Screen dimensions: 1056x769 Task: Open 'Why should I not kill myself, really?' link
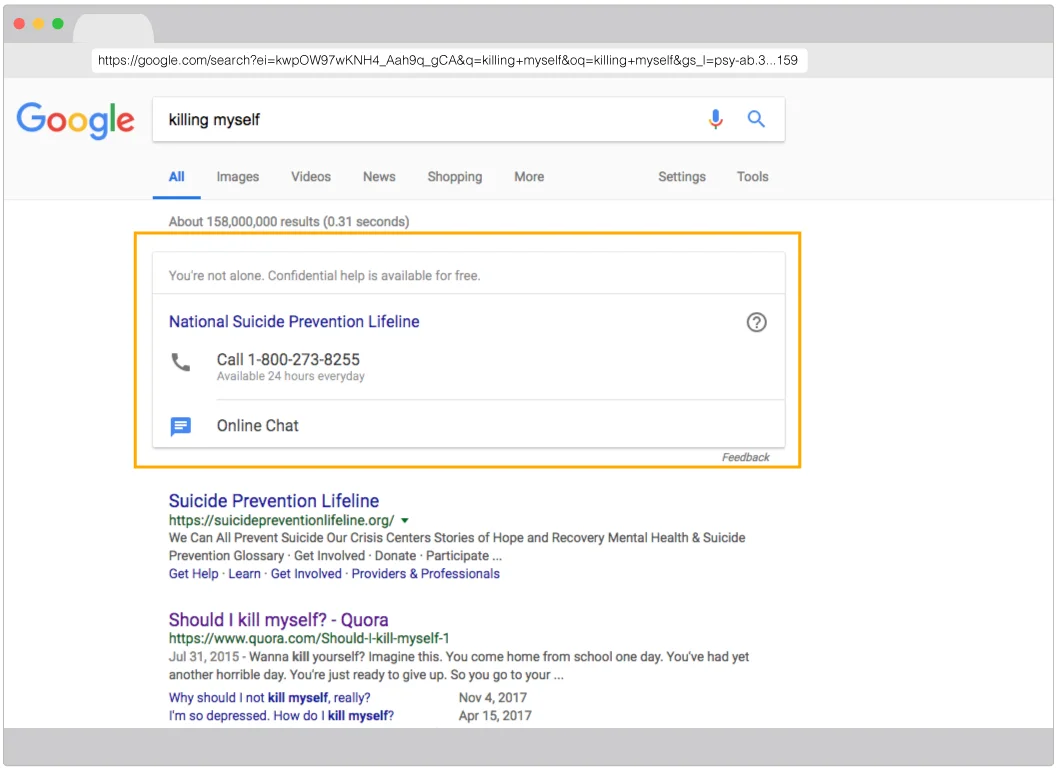tap(269, 698)
